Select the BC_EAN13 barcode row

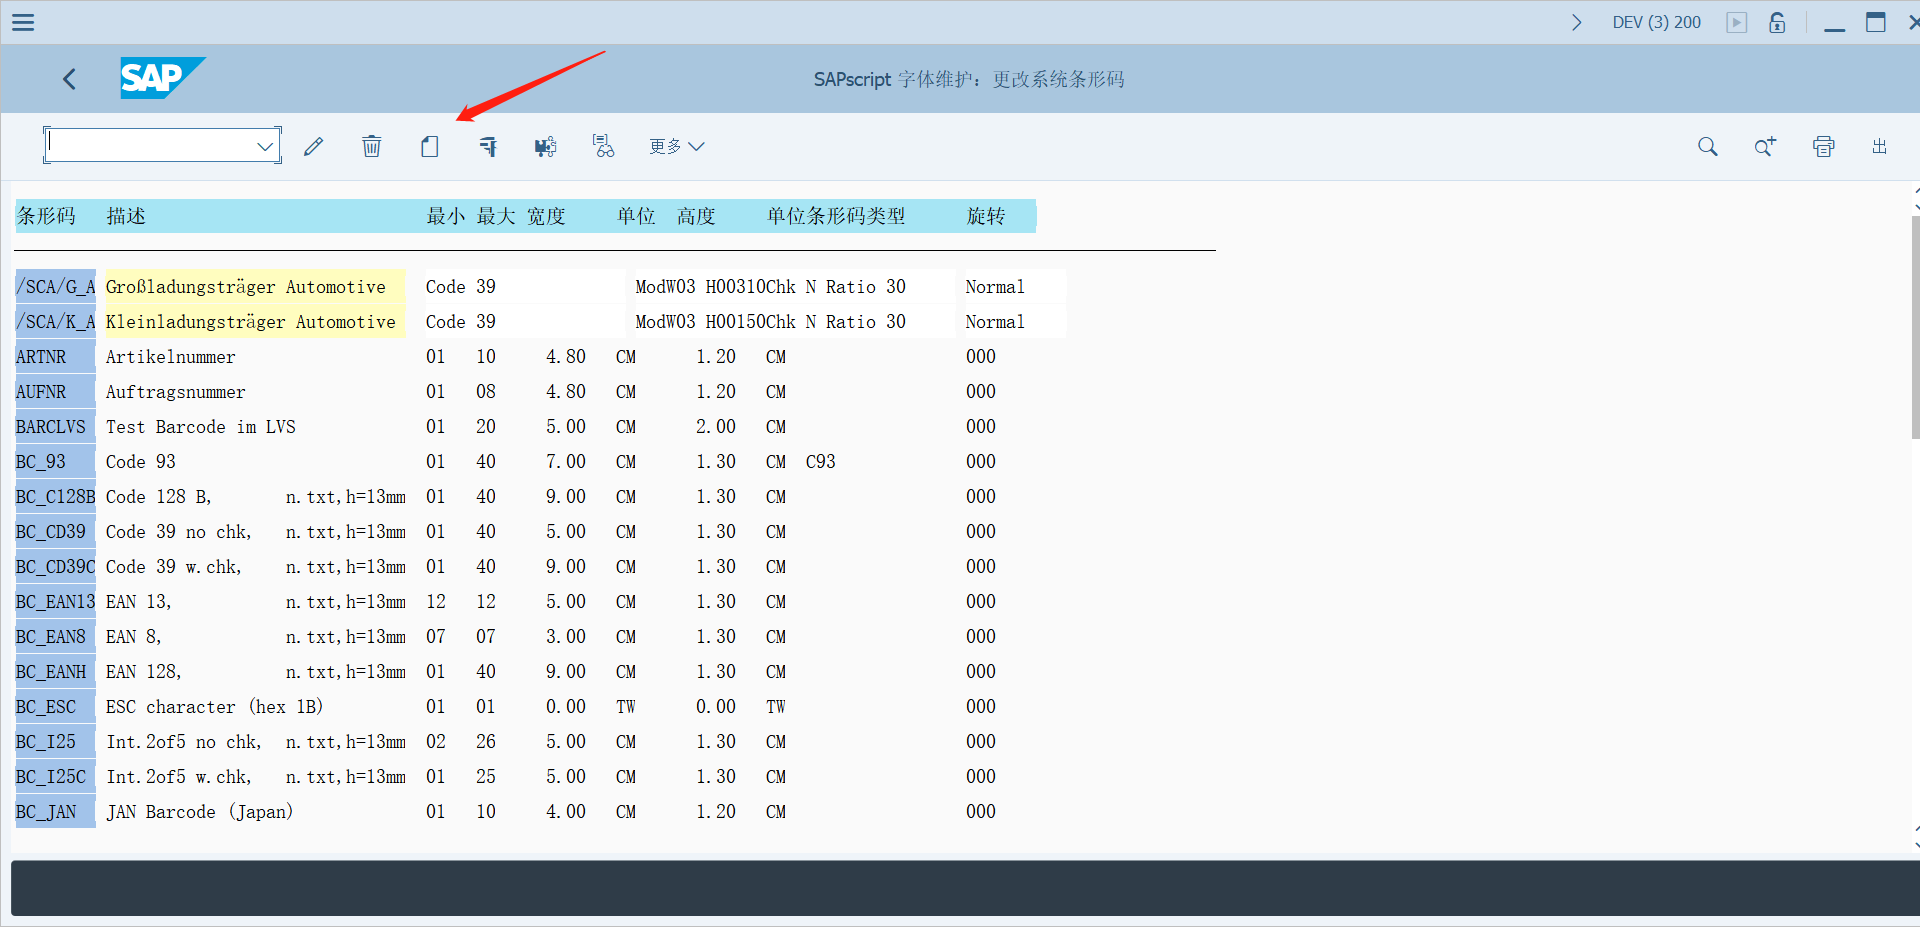click(54, 601)
